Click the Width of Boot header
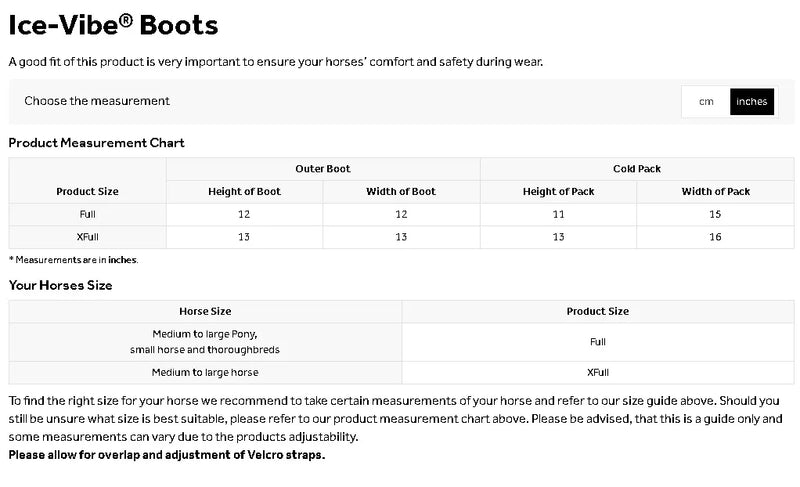This screenshot has height=487, width=800. [401, 191]
